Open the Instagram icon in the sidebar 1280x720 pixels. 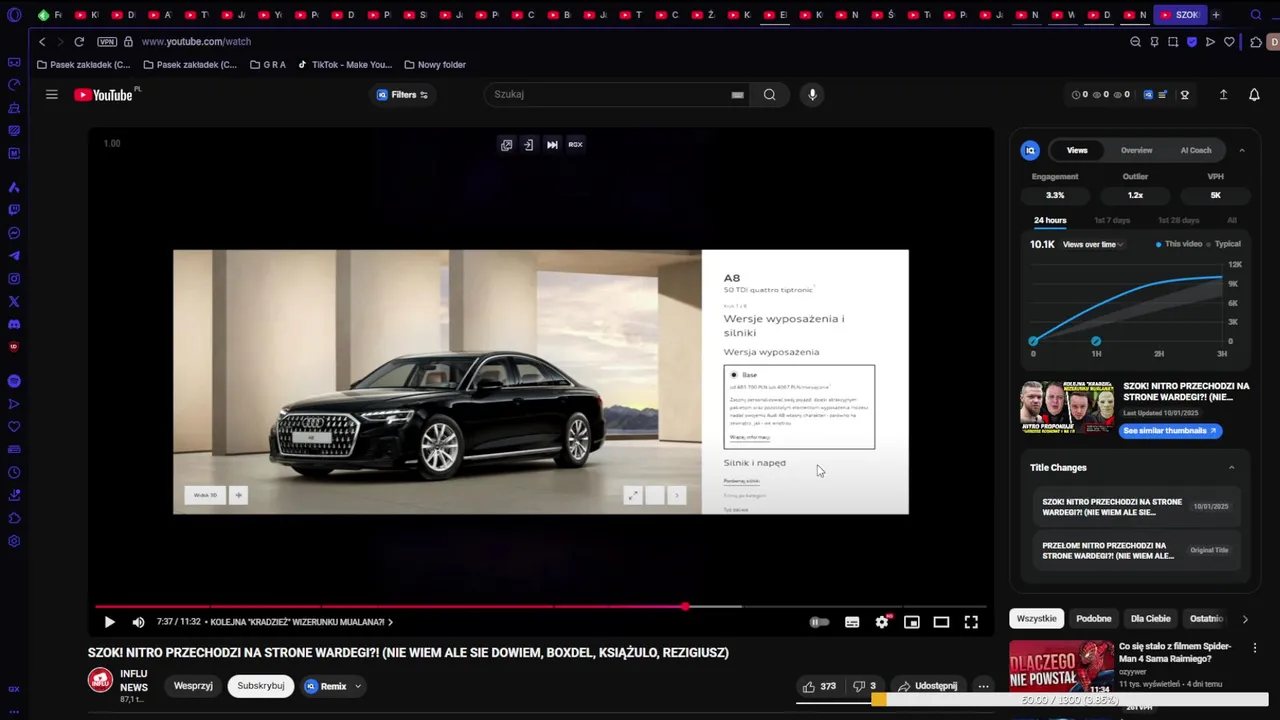[14, 279]
